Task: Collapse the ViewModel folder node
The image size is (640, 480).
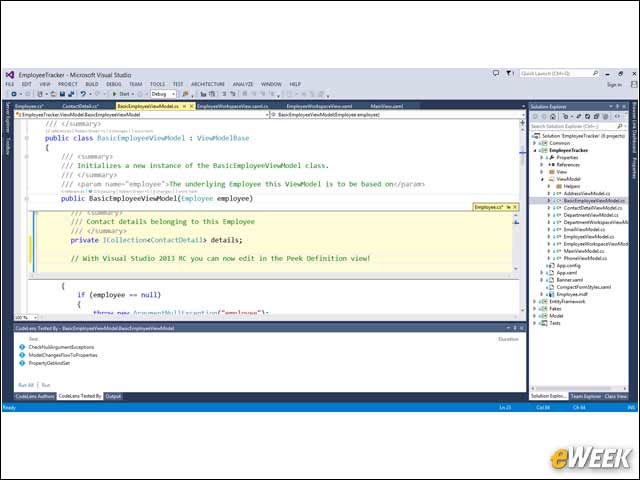Action: point(542,179)
